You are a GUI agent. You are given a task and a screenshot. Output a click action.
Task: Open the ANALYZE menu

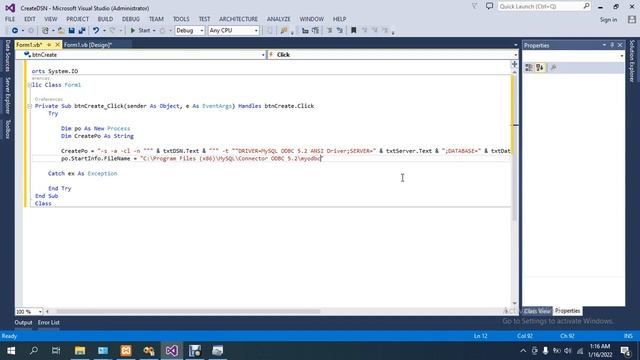[x=278, y=19]
